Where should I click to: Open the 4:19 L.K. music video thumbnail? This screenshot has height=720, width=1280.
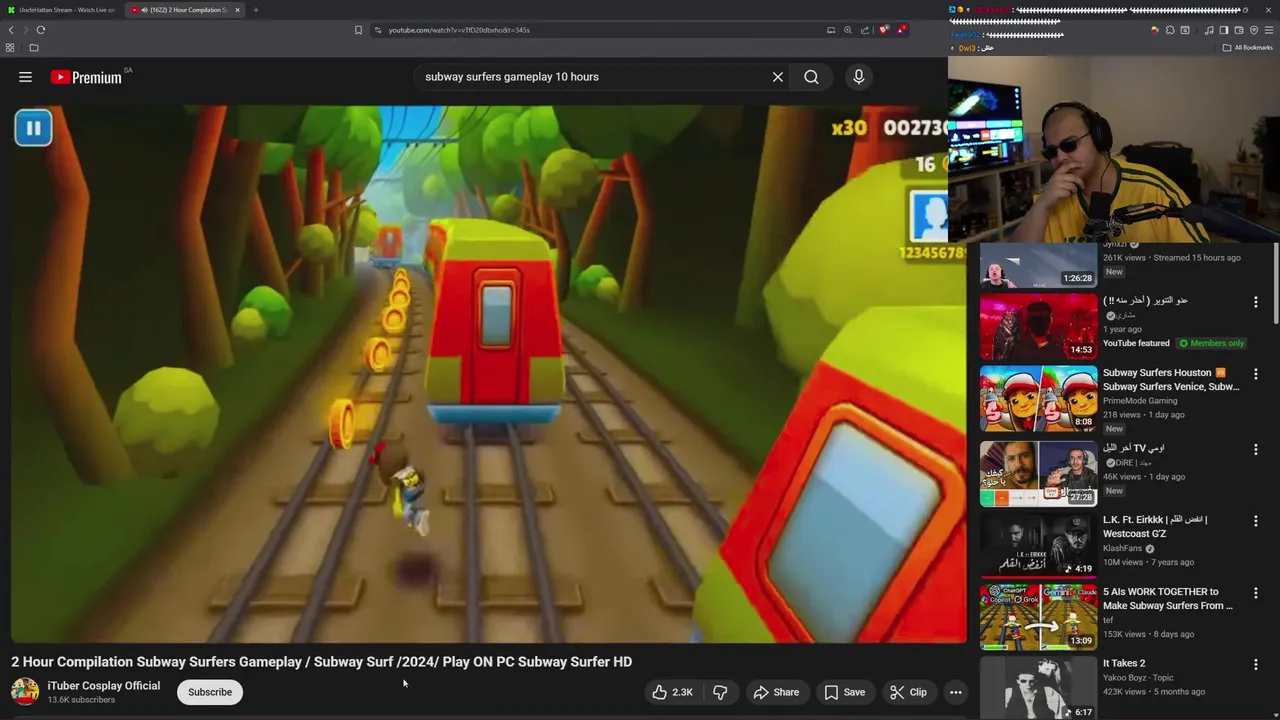click(1038, 545)
